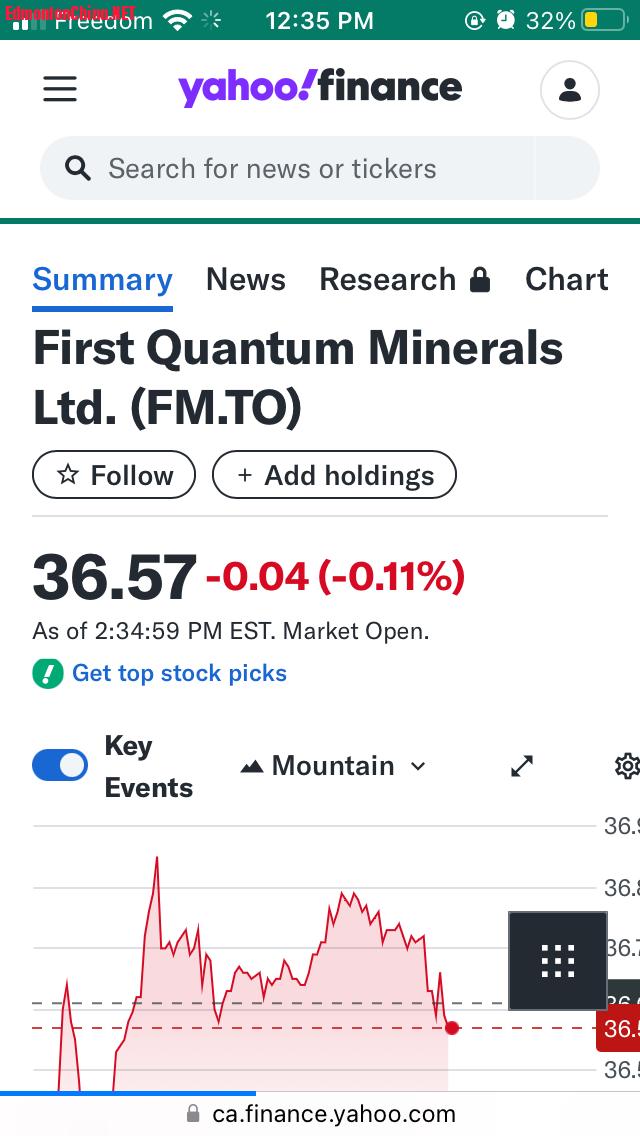The width and height of the screenshot is (640, 1136).
Task: Expand the chart to fullscreen
Action: [x=522, y=766]
